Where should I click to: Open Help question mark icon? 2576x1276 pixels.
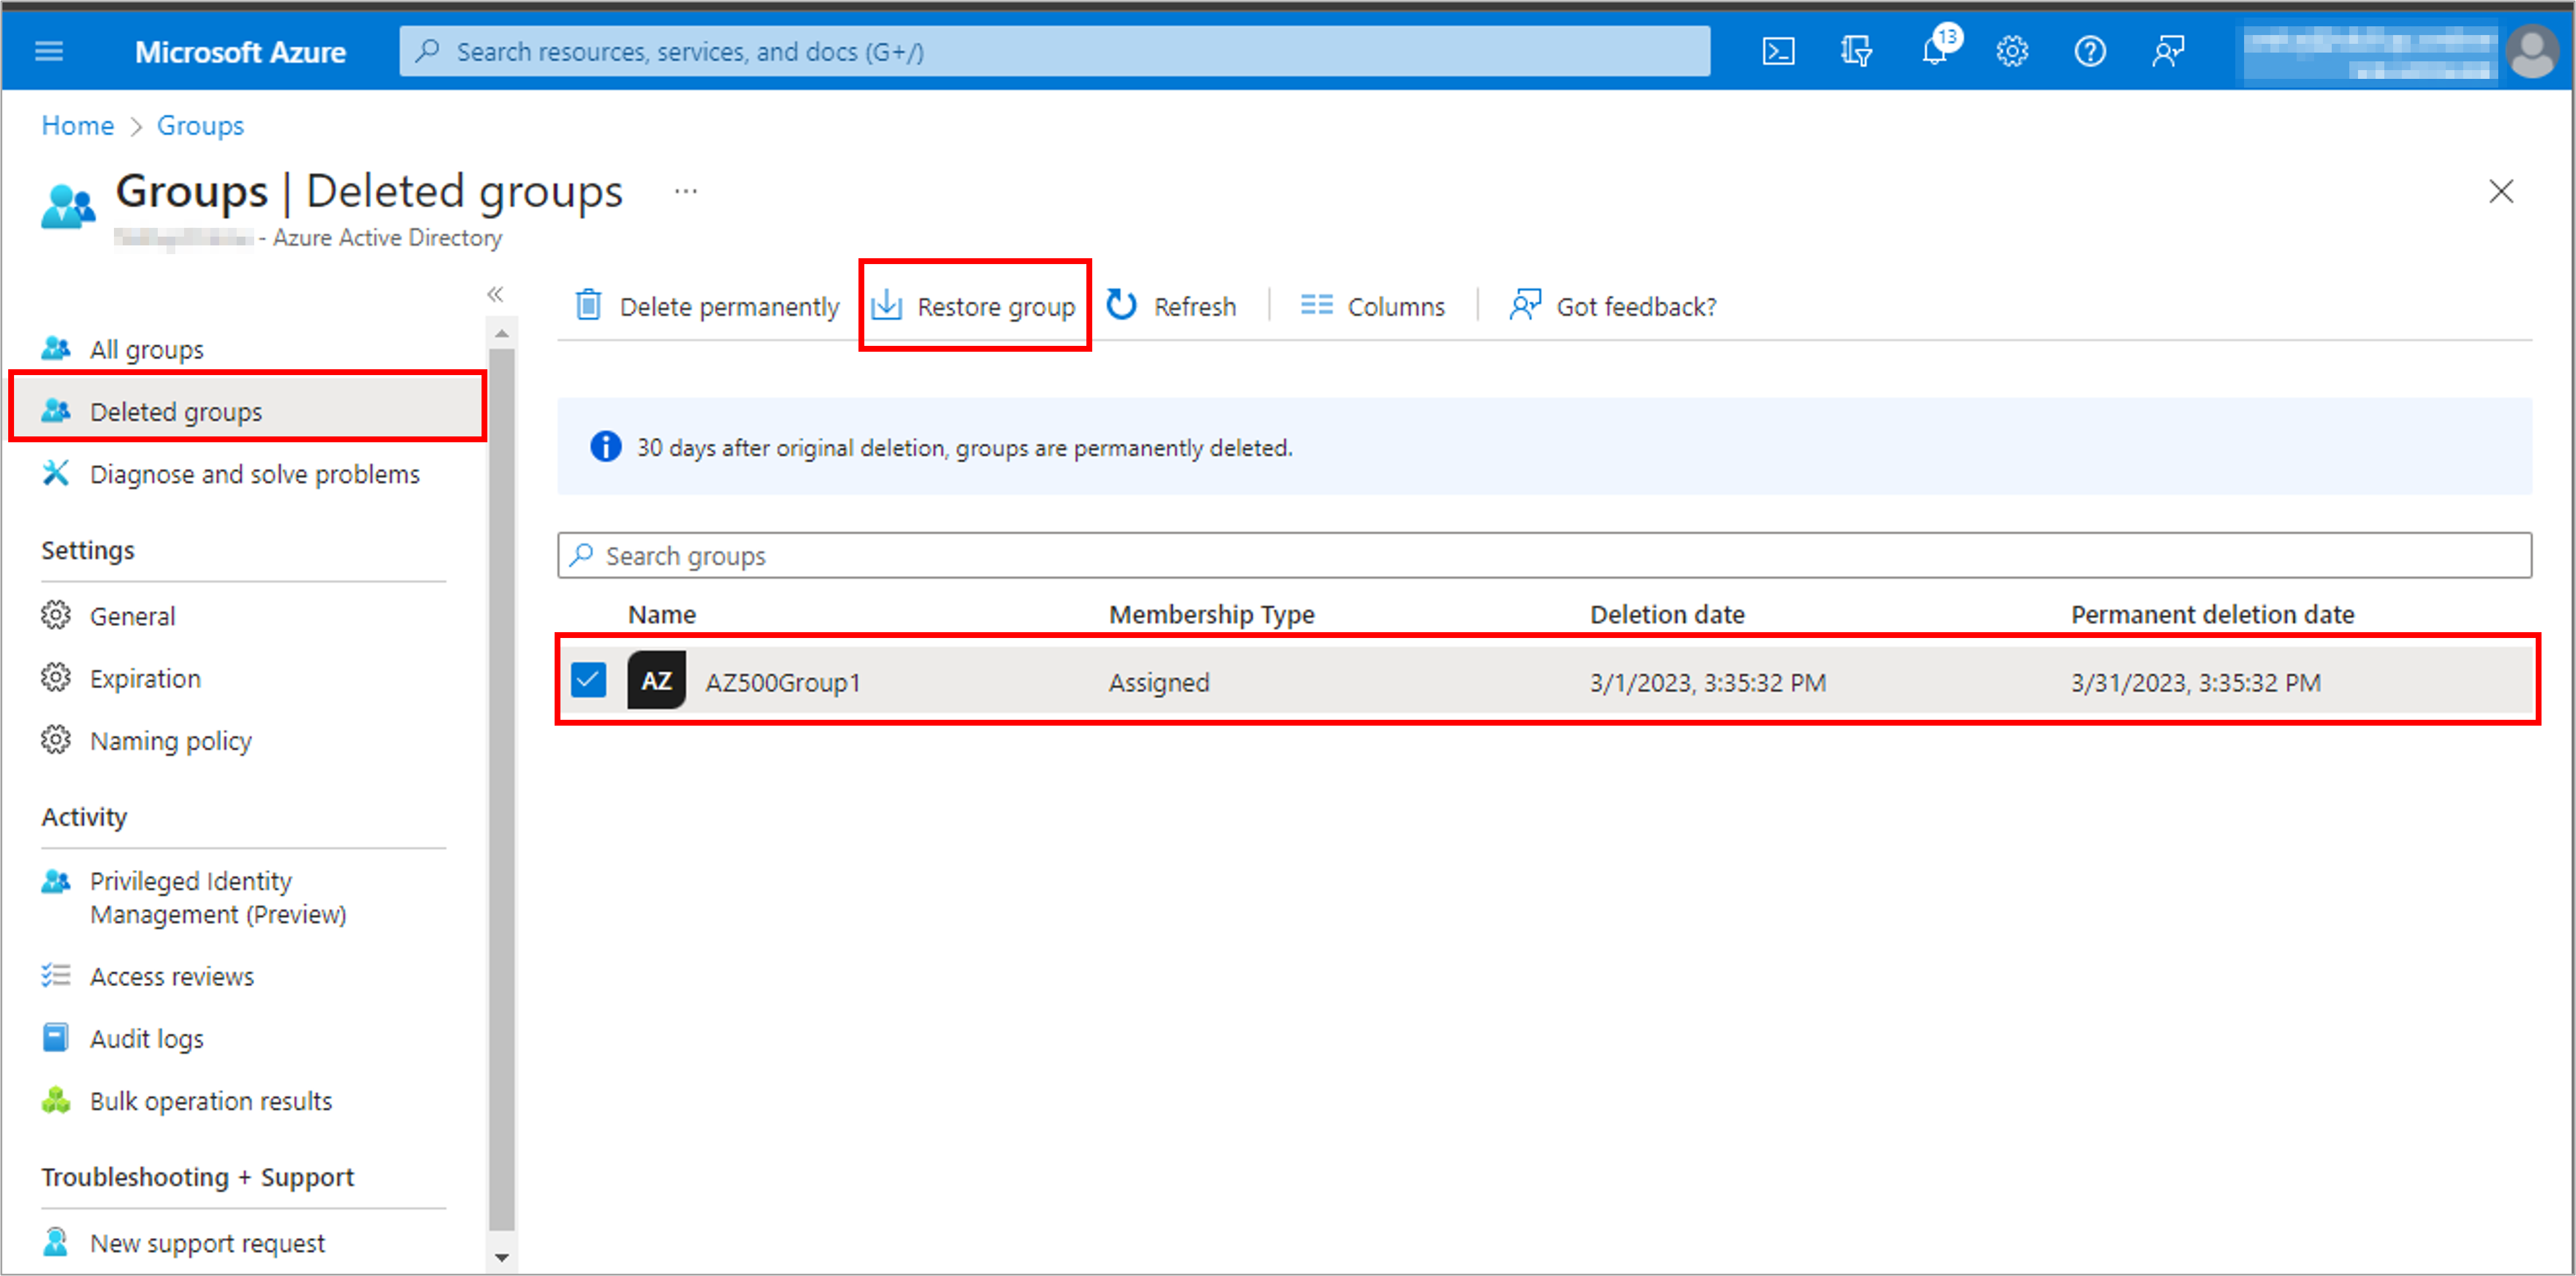2090,51
